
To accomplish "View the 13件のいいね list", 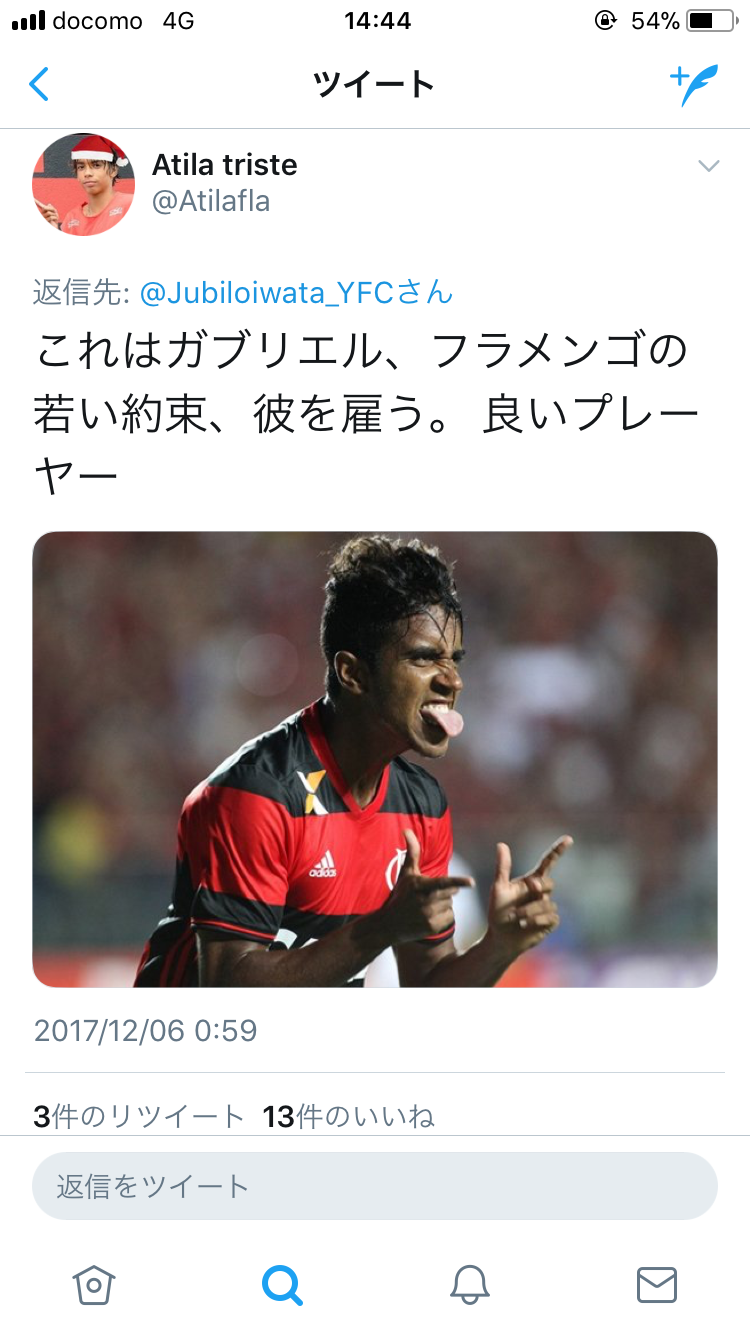I will pyautogui.click(x=348, y=1116).
